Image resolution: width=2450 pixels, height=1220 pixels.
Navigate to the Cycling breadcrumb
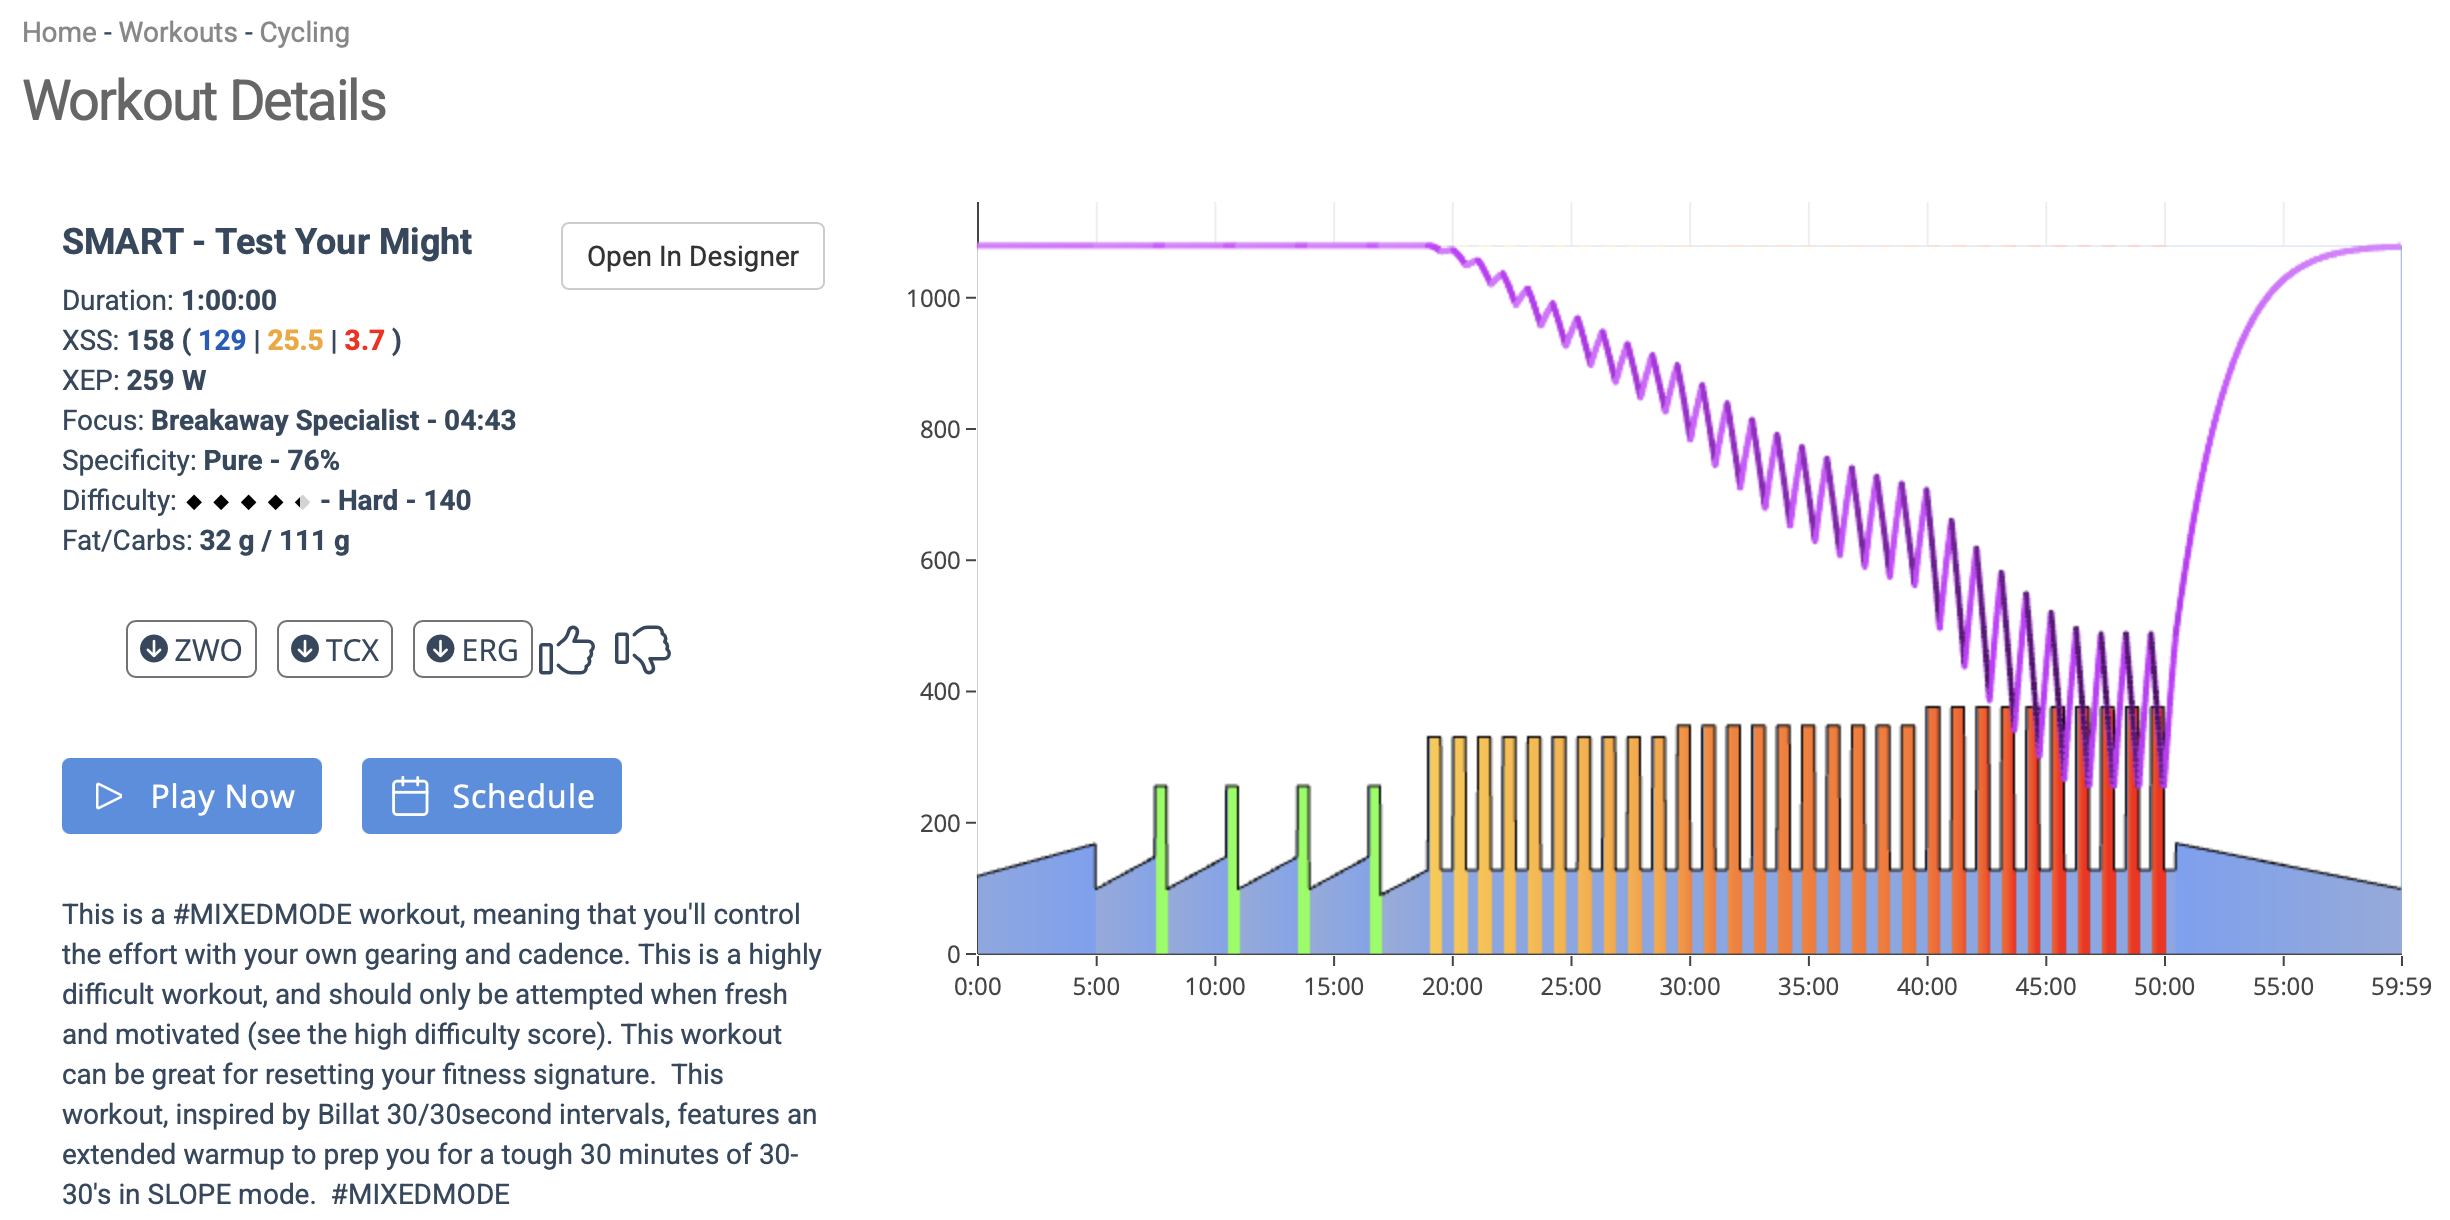click(x=304, y=32)
